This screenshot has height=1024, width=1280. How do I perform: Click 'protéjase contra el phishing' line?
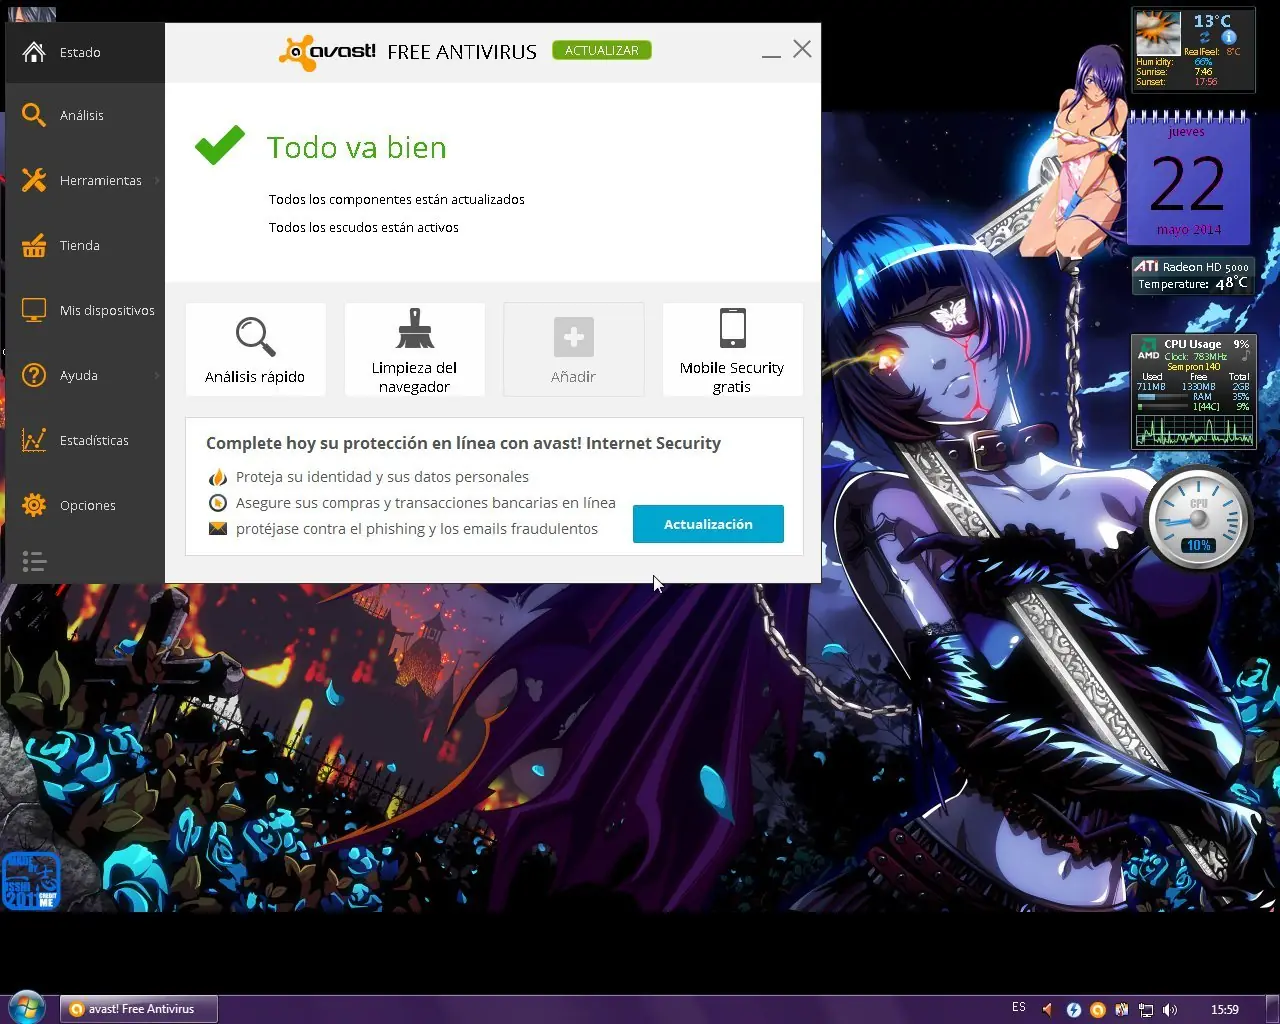click(x=417, y=529)
